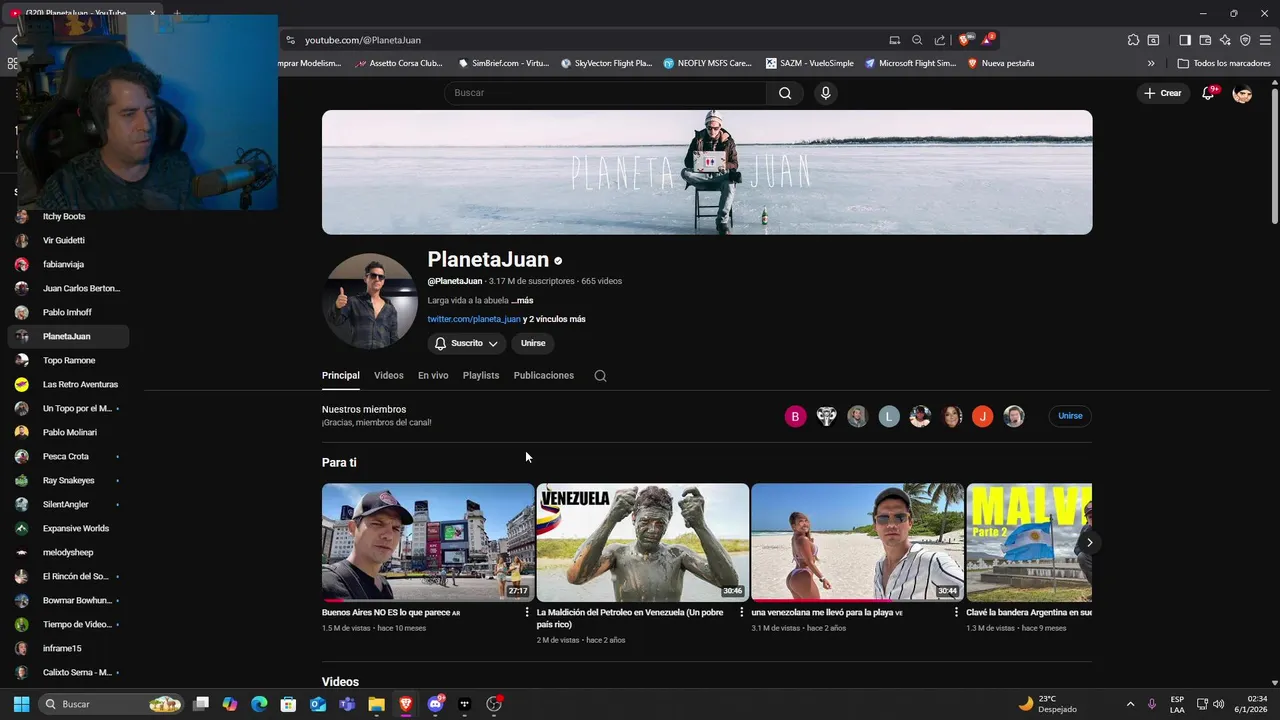Viewport: 1280px width, 720px height.
Task: Open Todos los marcadores folder
Action: (1224, 63)
